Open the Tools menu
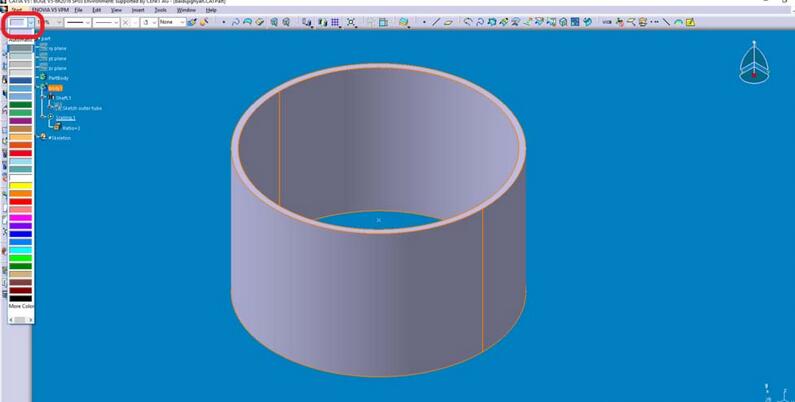 click(x=161, y=10)
